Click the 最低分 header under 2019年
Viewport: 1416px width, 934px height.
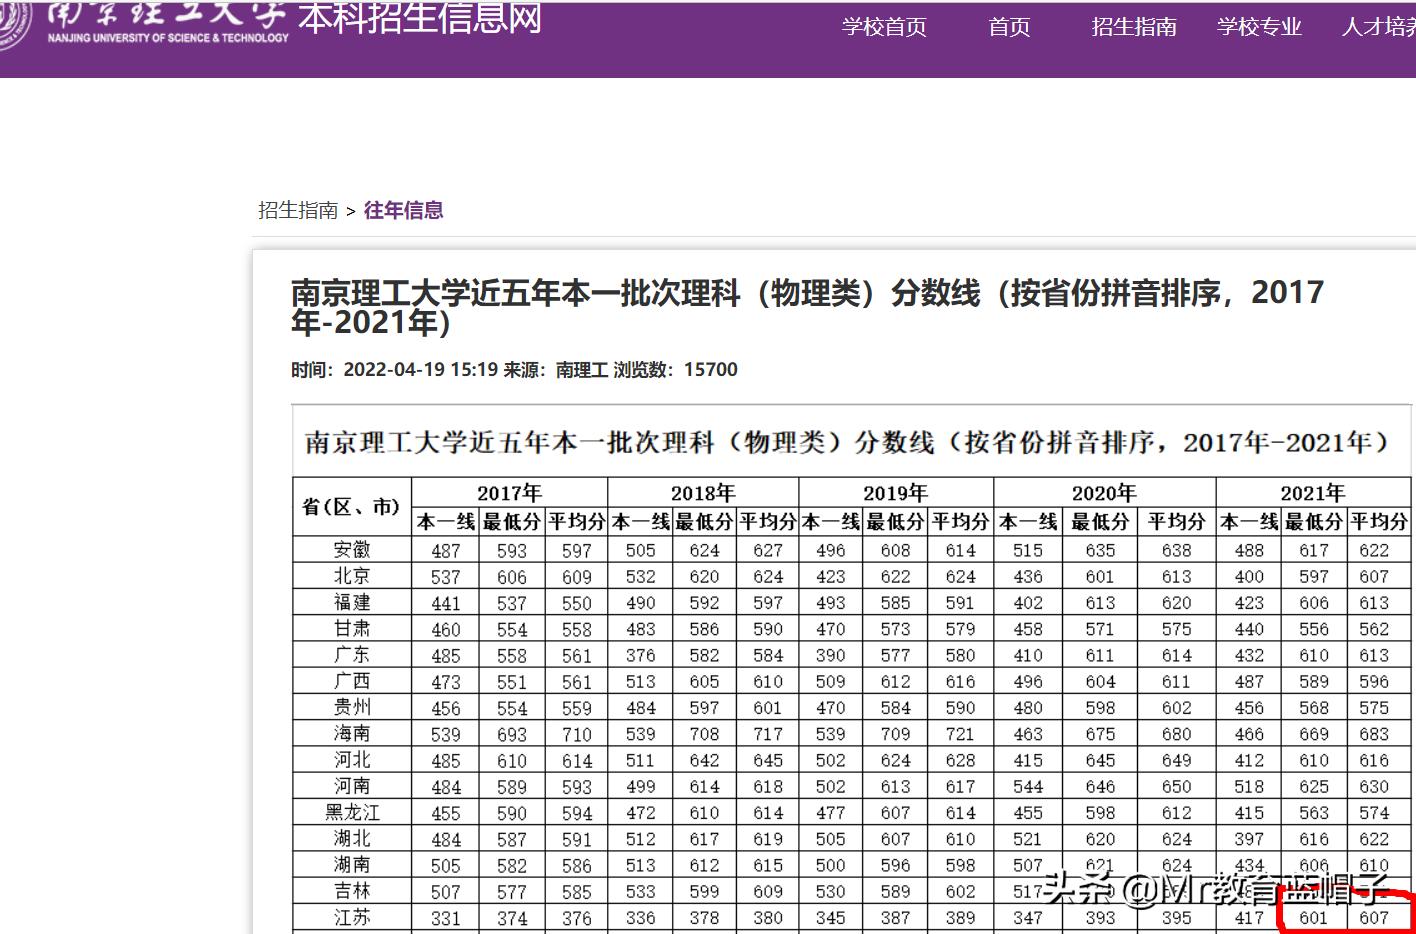[x=894, y=521]
